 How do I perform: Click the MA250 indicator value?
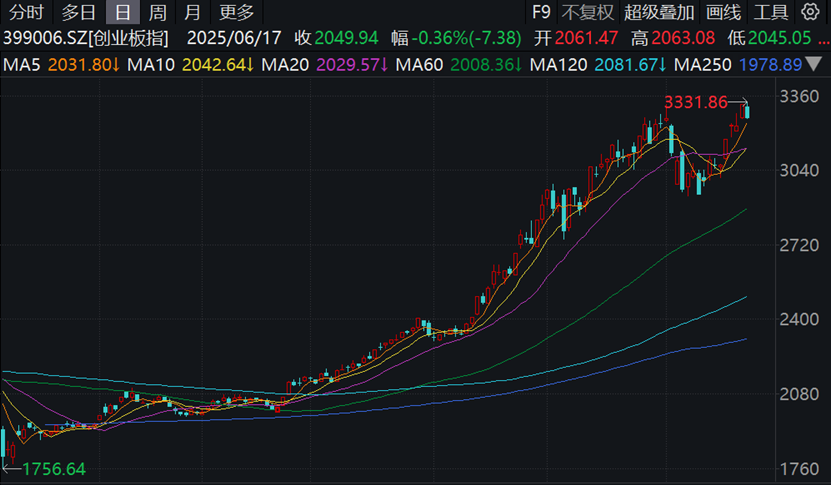tap(777, 64)
